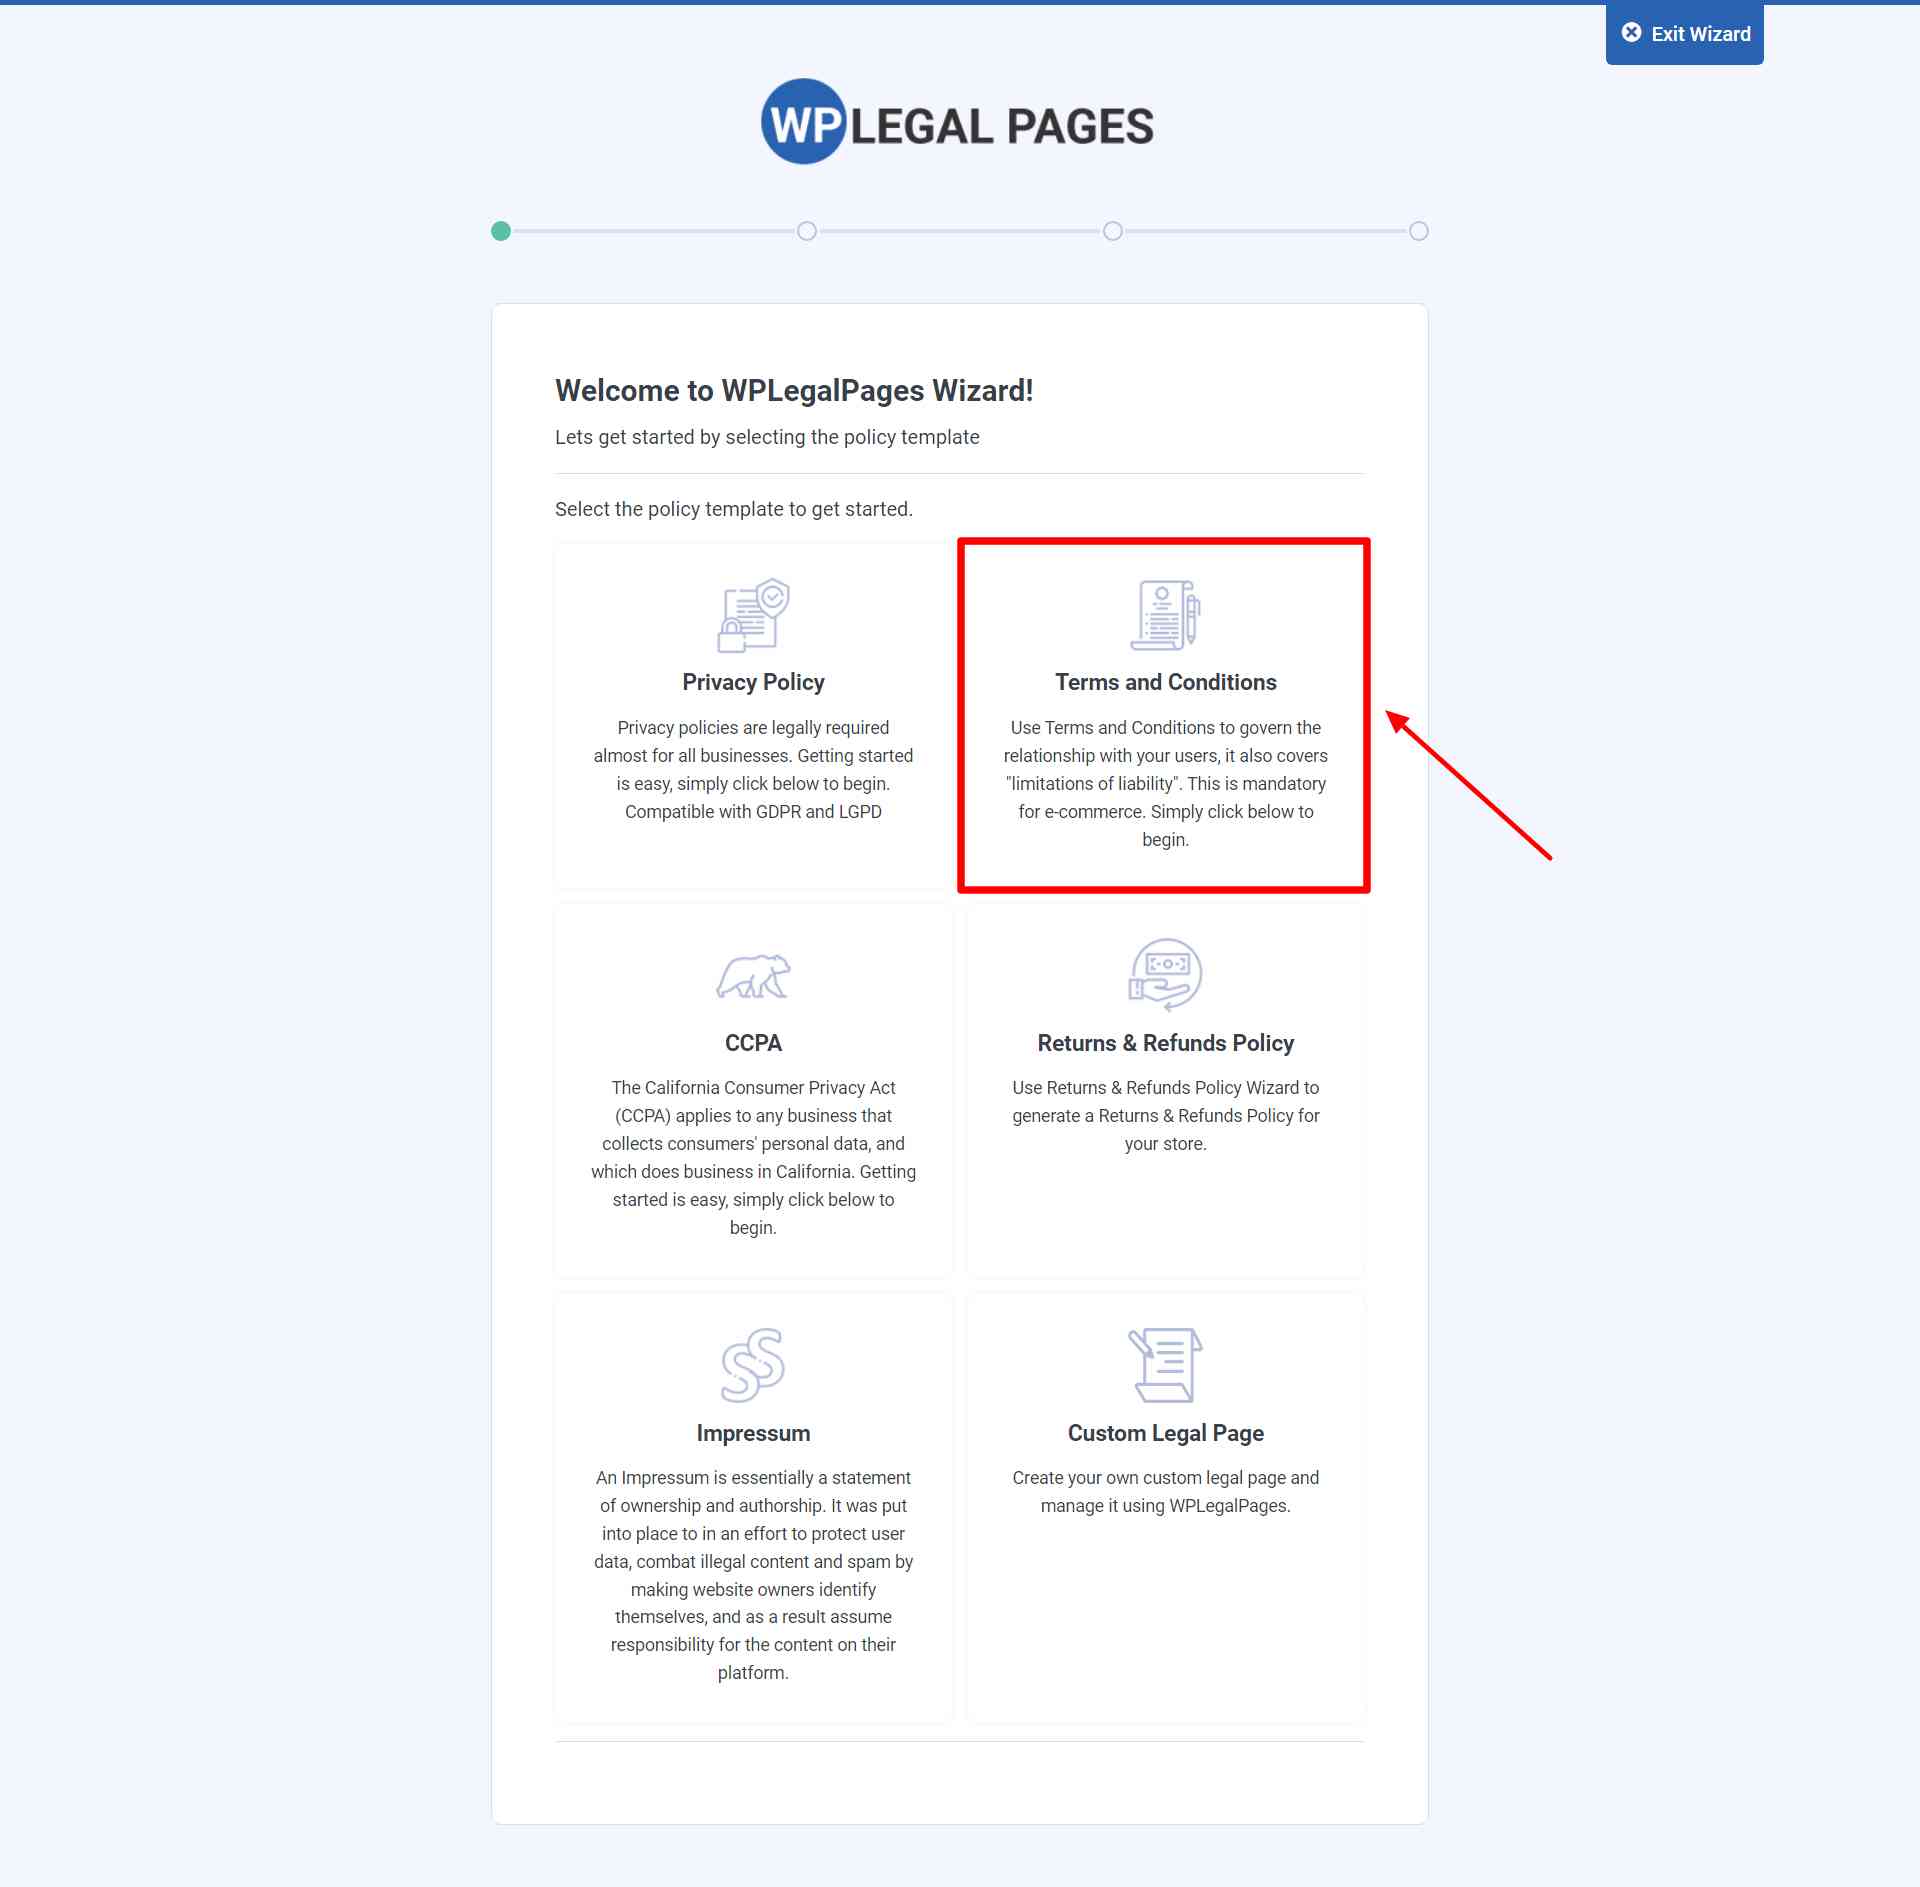
Task: Click the third wizard step circle
Action: 1113,231
